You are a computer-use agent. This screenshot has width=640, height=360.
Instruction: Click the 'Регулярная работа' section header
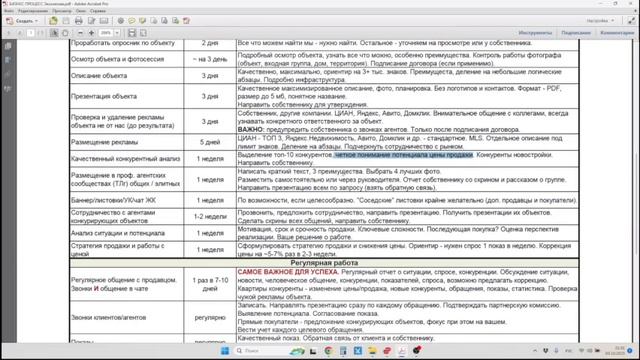pyautogui.click(x=324, y=263)
